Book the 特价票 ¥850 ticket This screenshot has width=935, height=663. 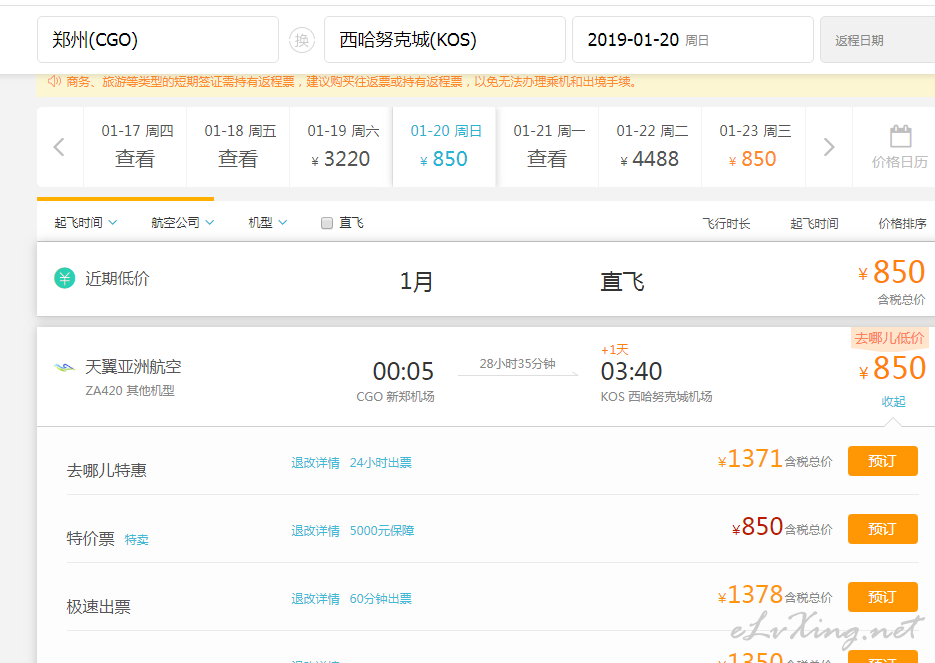883,529
